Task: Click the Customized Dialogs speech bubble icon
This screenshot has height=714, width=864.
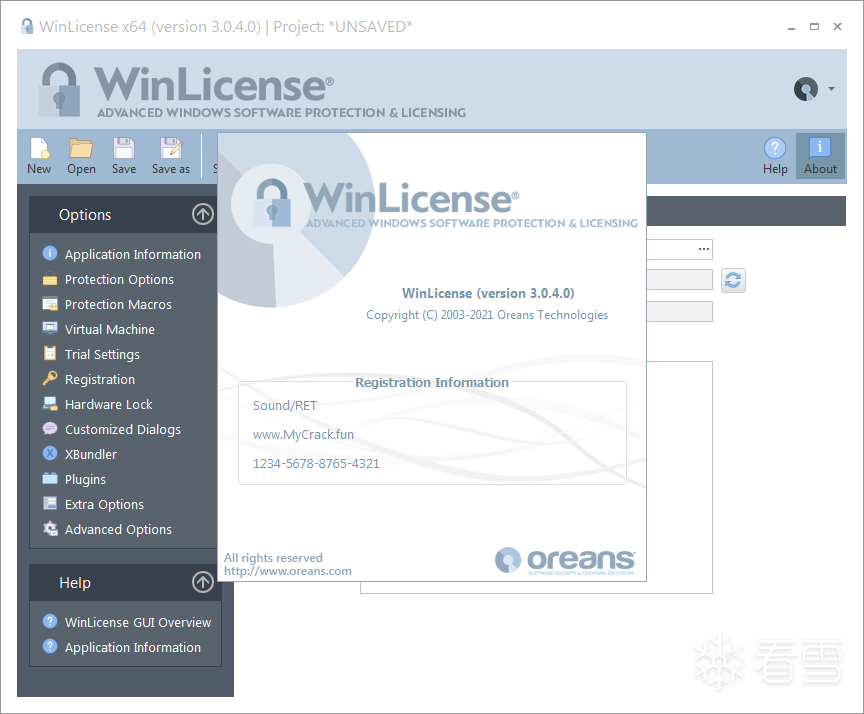Action: (x=50, y=428)
